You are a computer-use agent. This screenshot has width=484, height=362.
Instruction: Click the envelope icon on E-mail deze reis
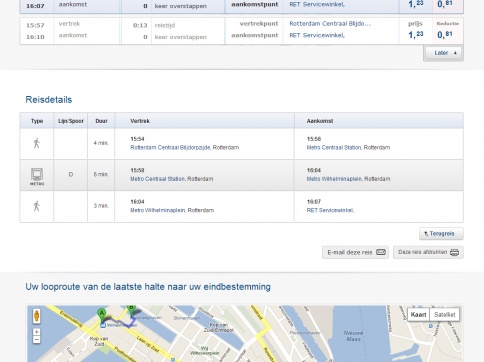(x=381, y=252)
